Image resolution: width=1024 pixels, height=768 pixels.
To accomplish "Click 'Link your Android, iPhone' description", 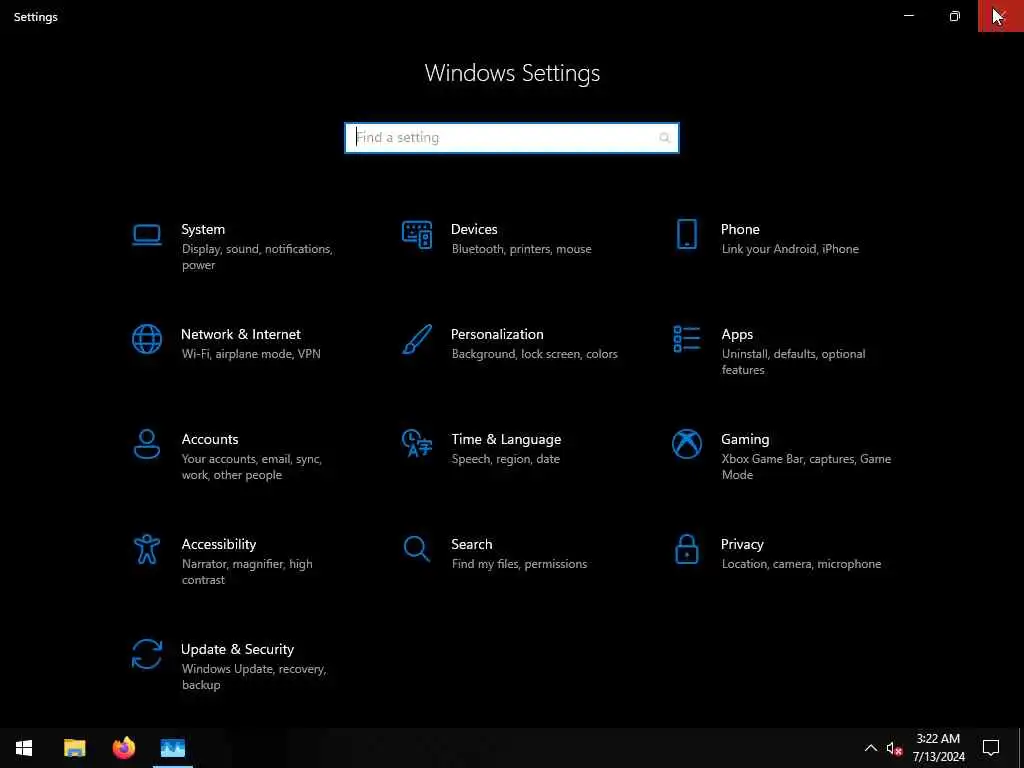I will click(790, 249).
